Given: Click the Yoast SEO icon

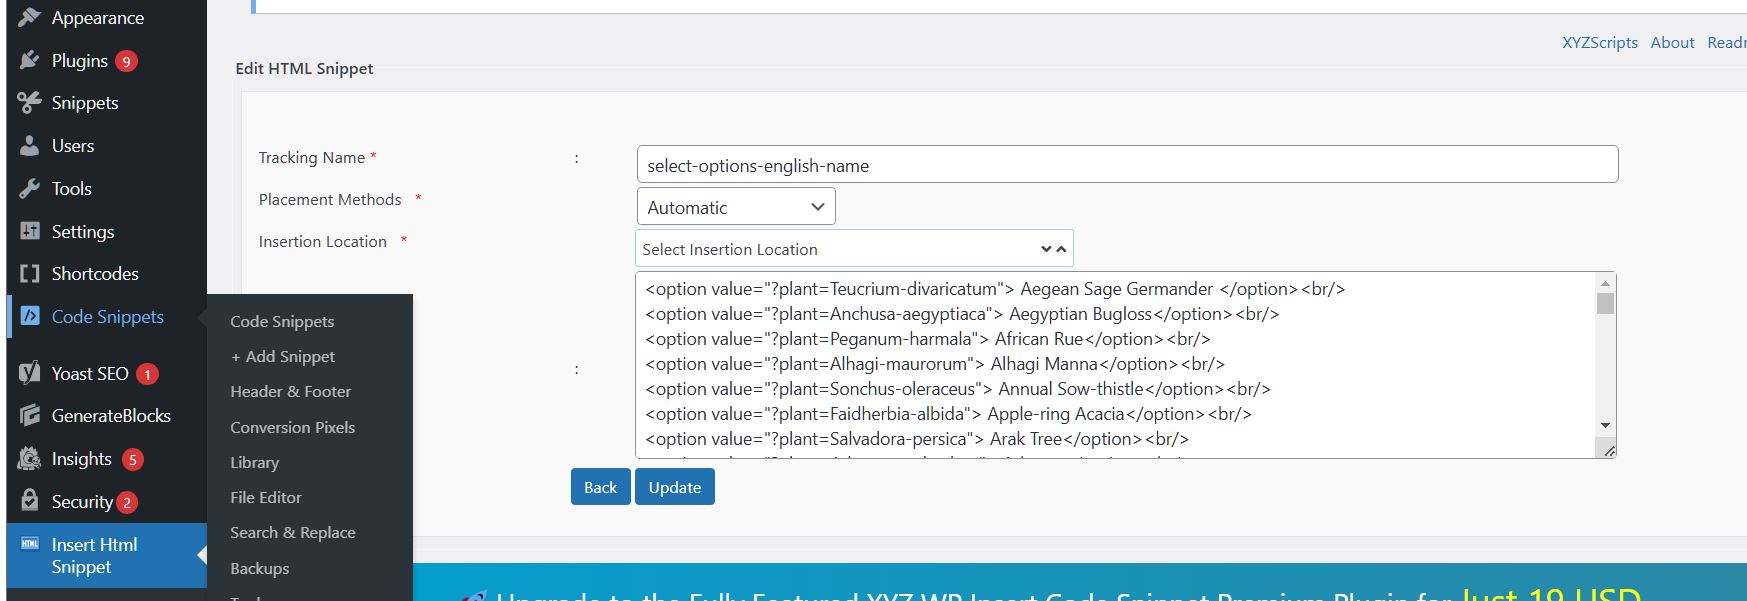Looking at the screenshot, I should 30,373.
